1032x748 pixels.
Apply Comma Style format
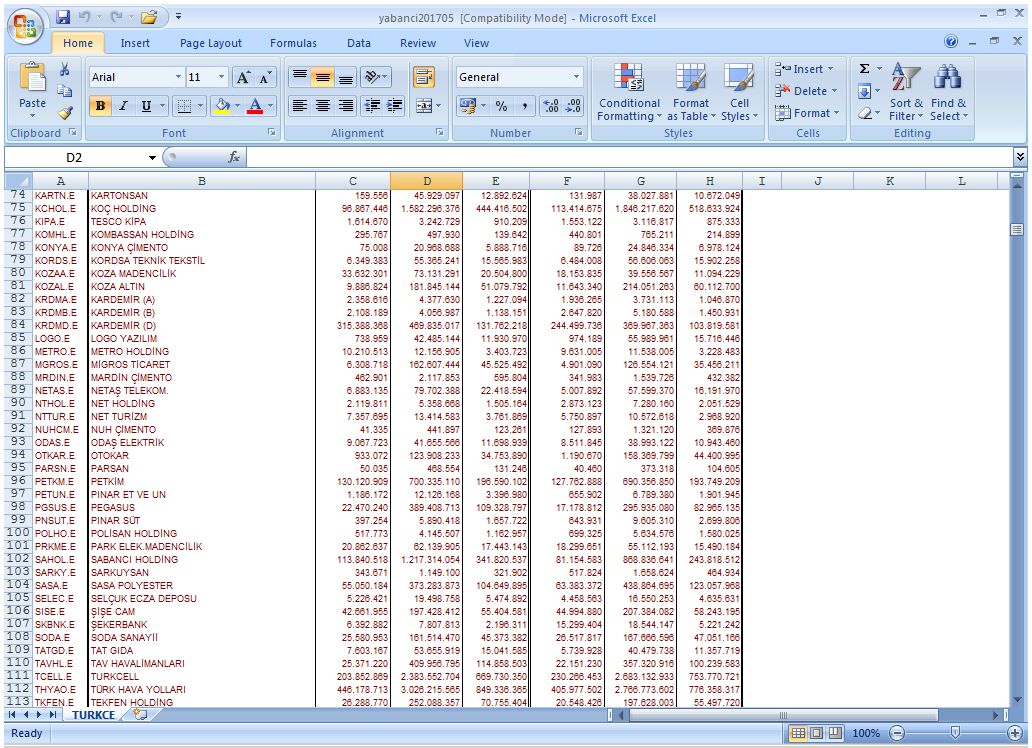(525, 105)
